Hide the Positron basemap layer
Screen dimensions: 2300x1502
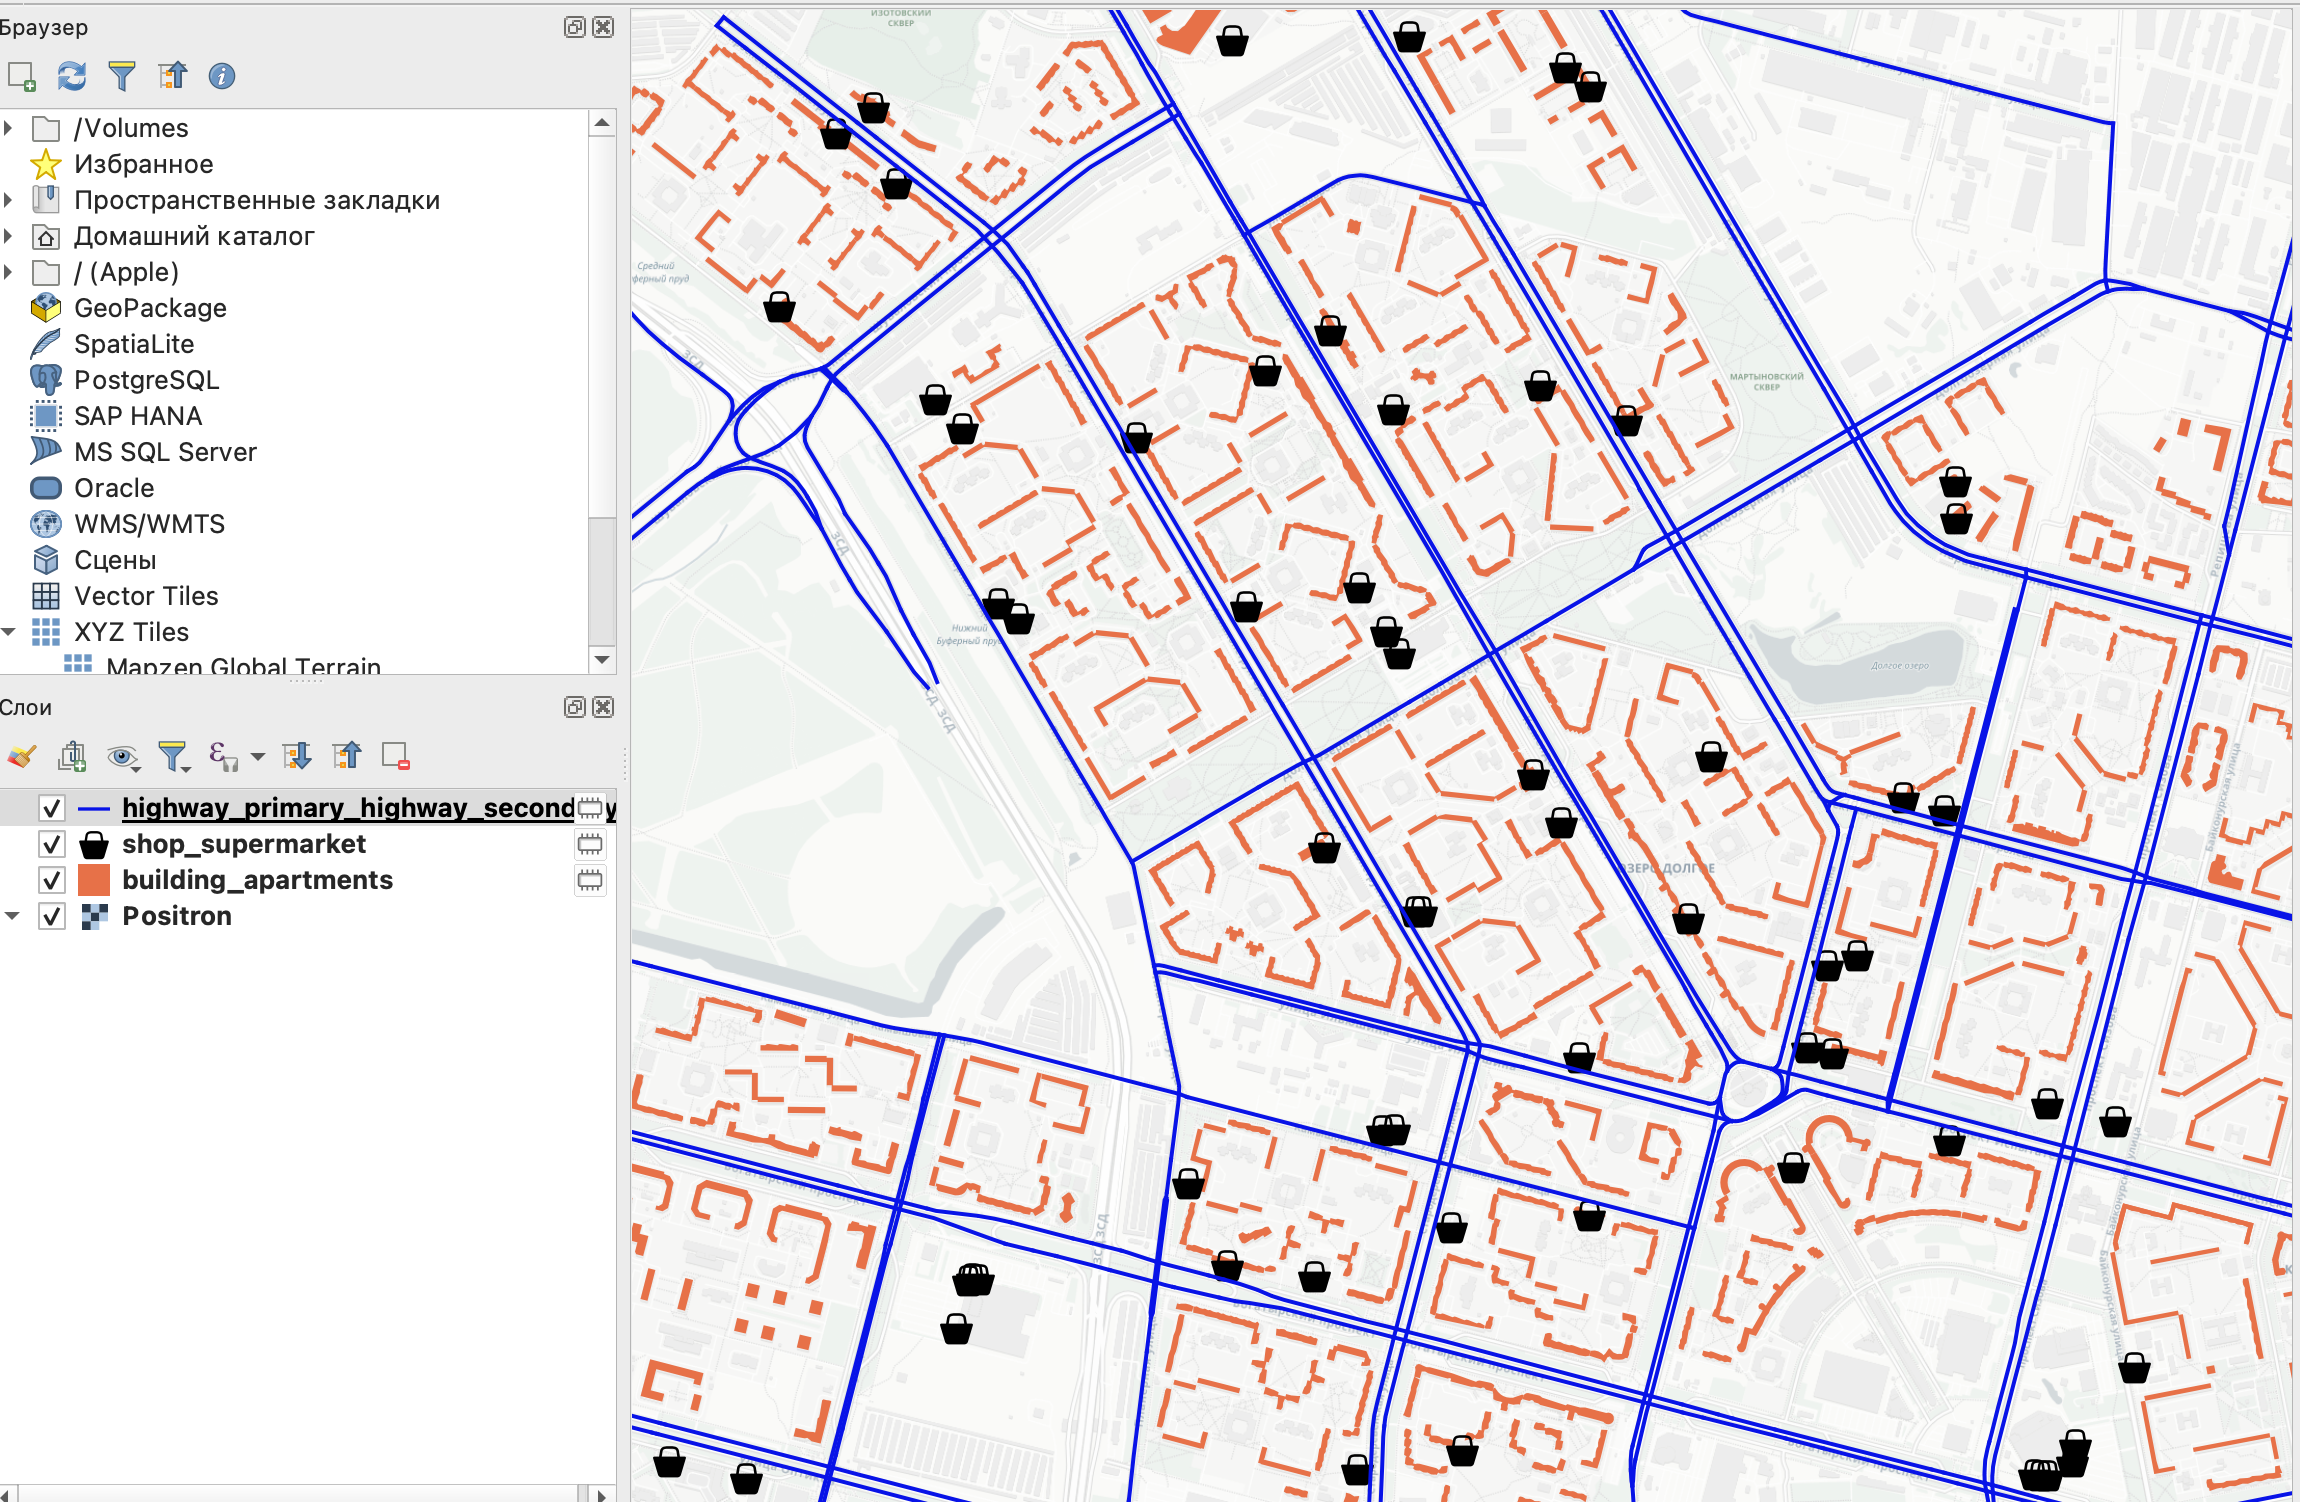[52, 916]
